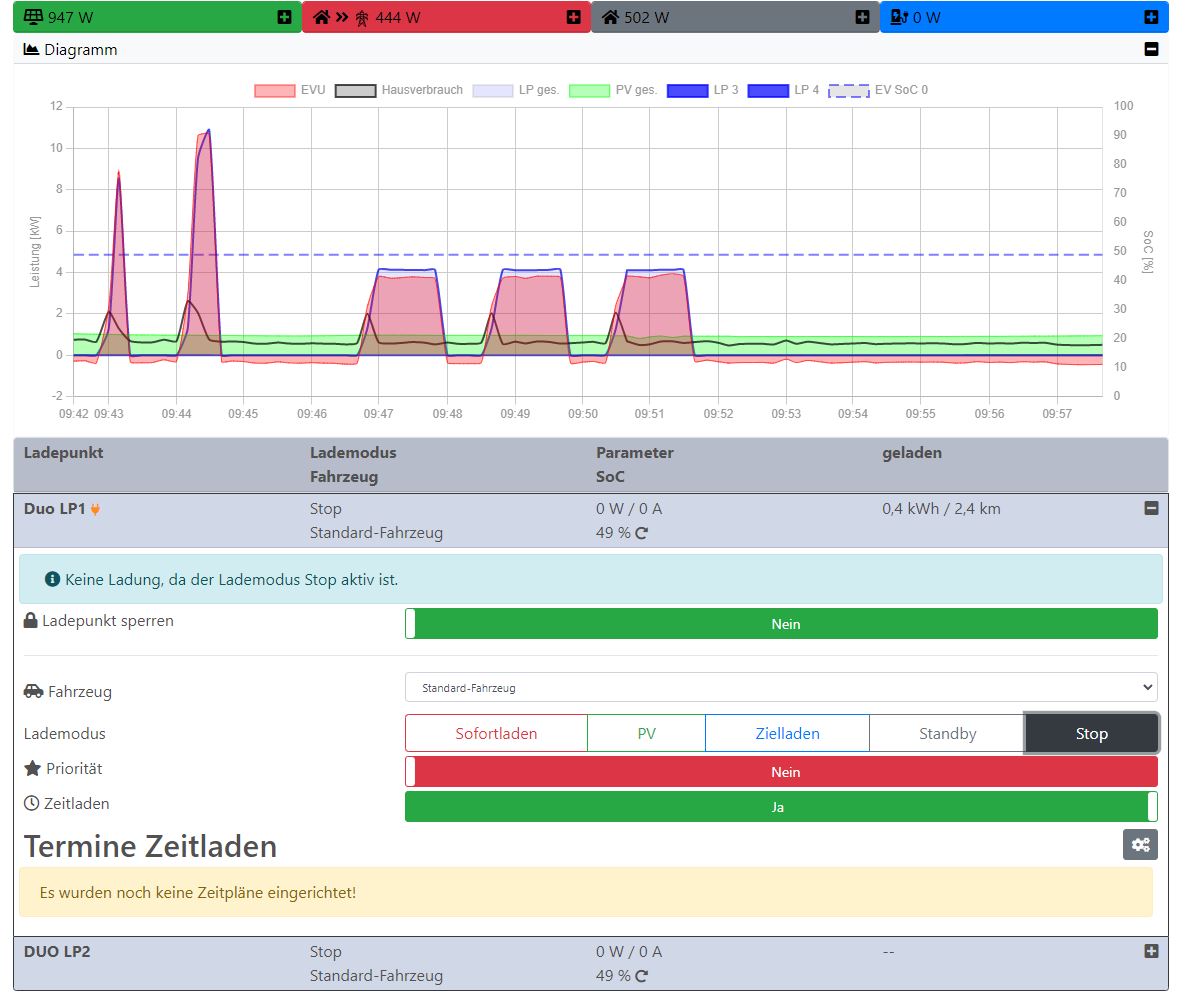
Task: Click the house consumption icon showing 502 W
Action: pyautogui.click(x=609, y=17)
